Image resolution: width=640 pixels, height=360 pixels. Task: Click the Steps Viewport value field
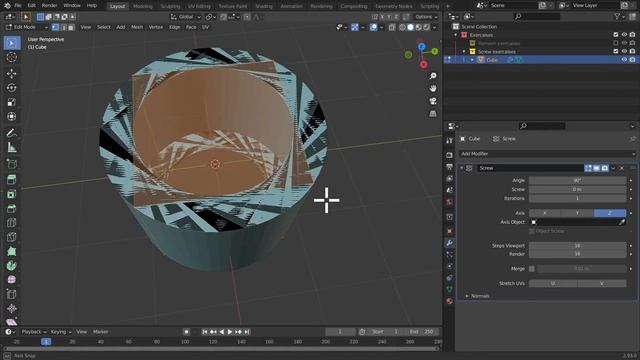[x=578, y=246]
